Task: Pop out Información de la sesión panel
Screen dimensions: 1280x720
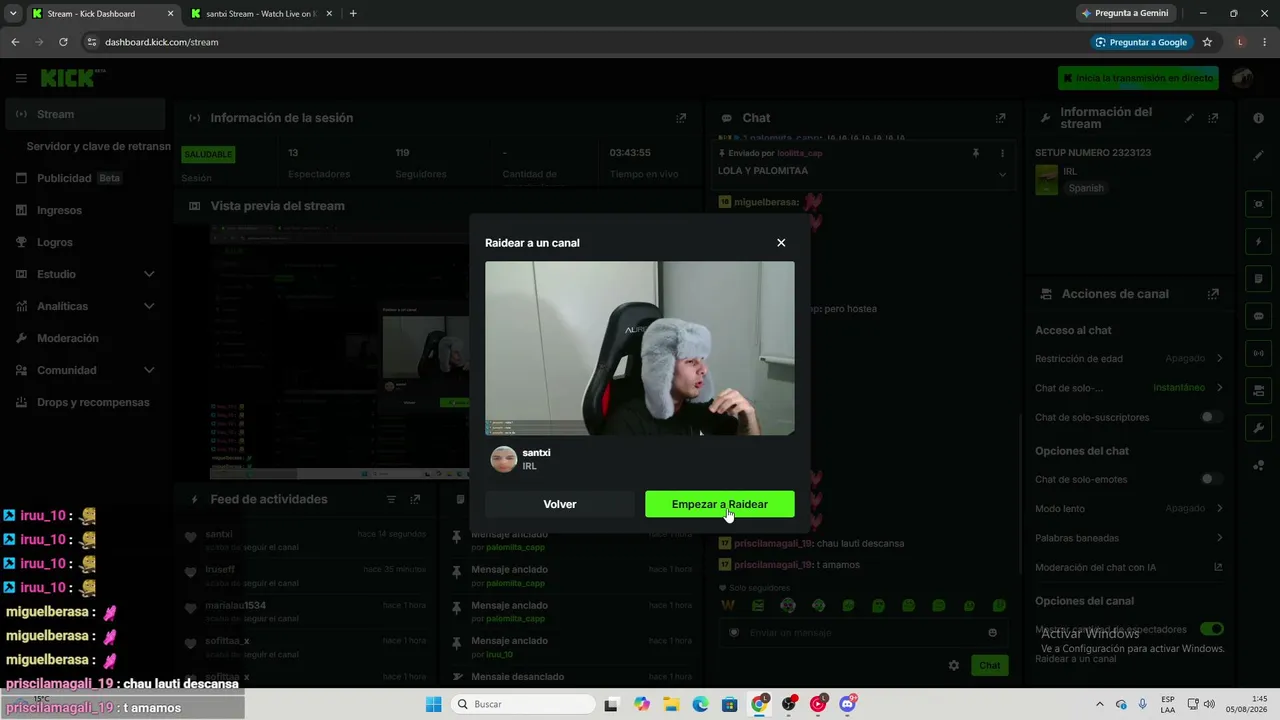Action: click(681, 118)
